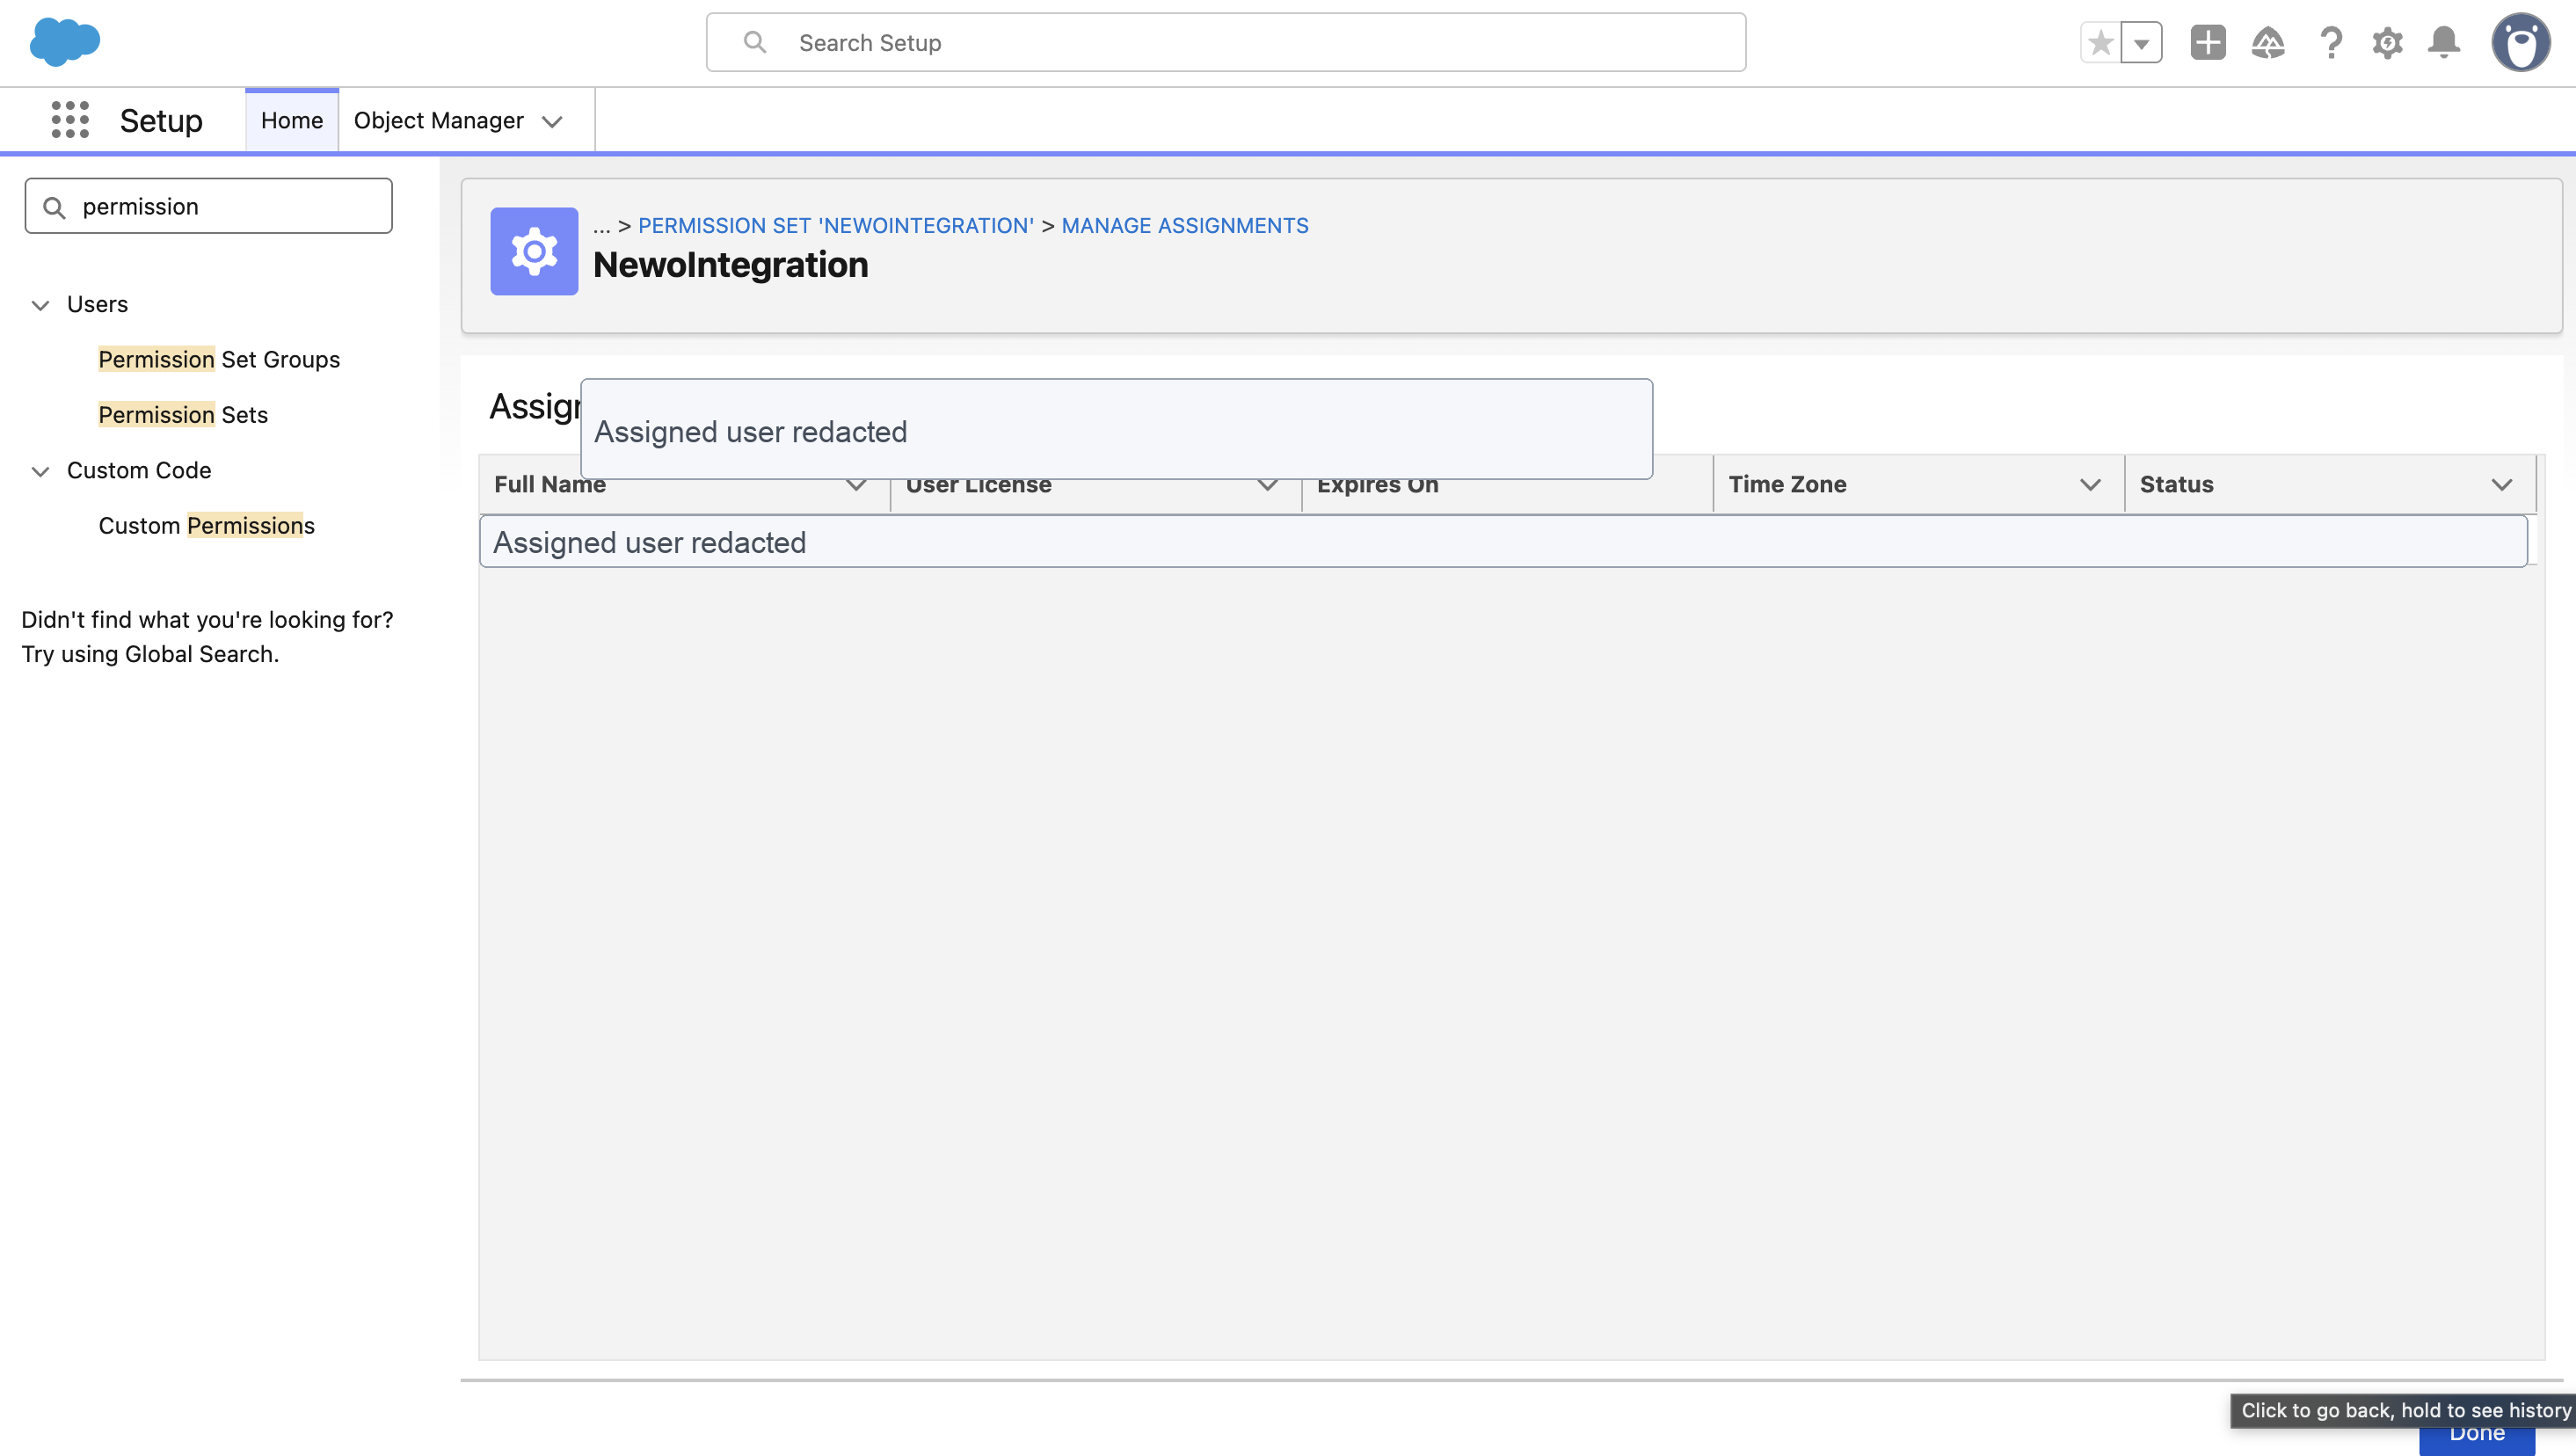Click the NewoIntegration page title
This screenshot has width=2576, height=1456.
pos(730,265)
